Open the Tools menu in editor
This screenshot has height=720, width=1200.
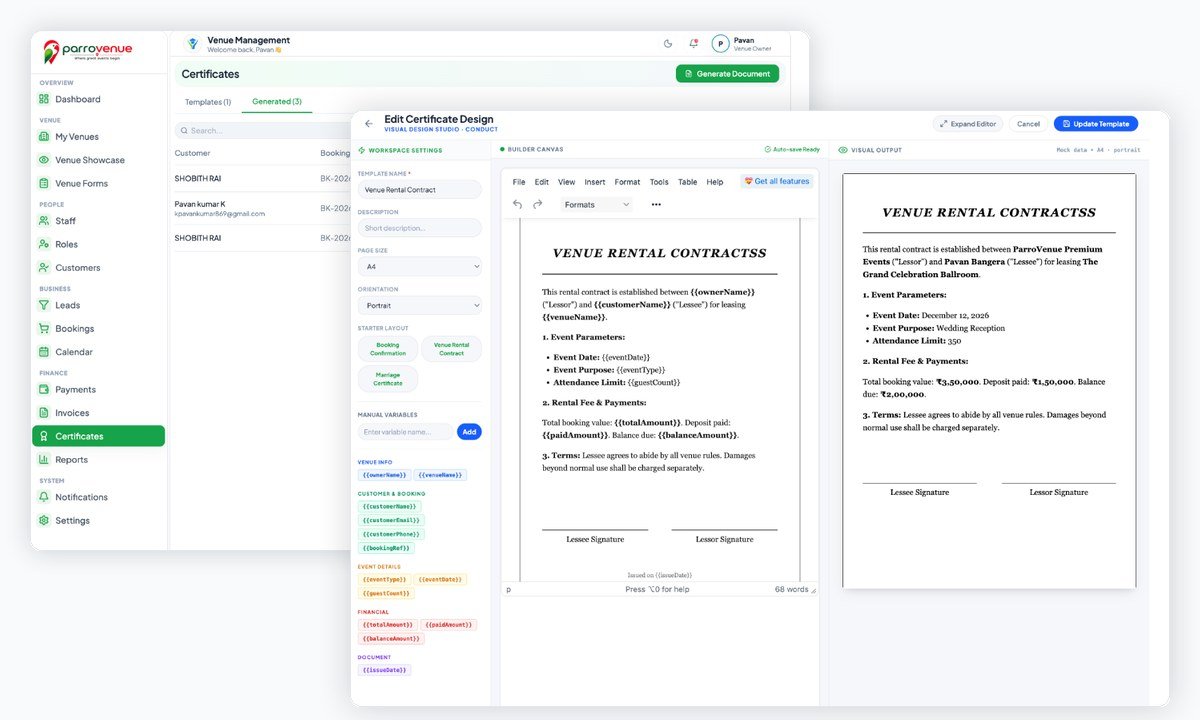[x=659, y=182]
